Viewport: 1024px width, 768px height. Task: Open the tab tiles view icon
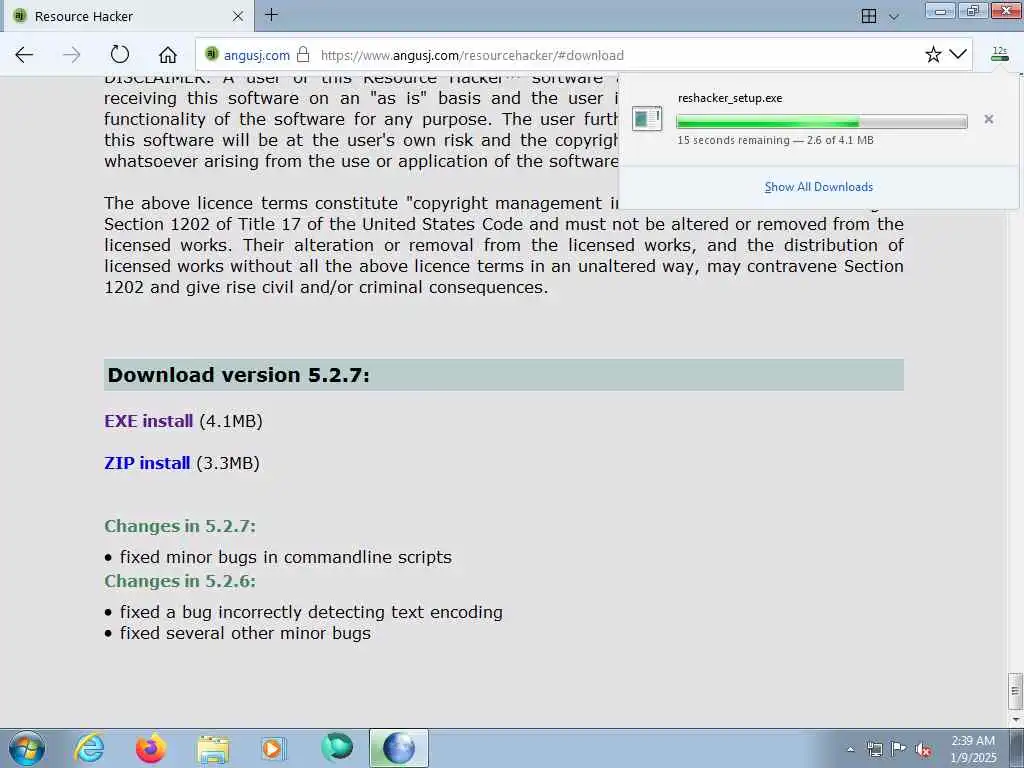[869, 16]
